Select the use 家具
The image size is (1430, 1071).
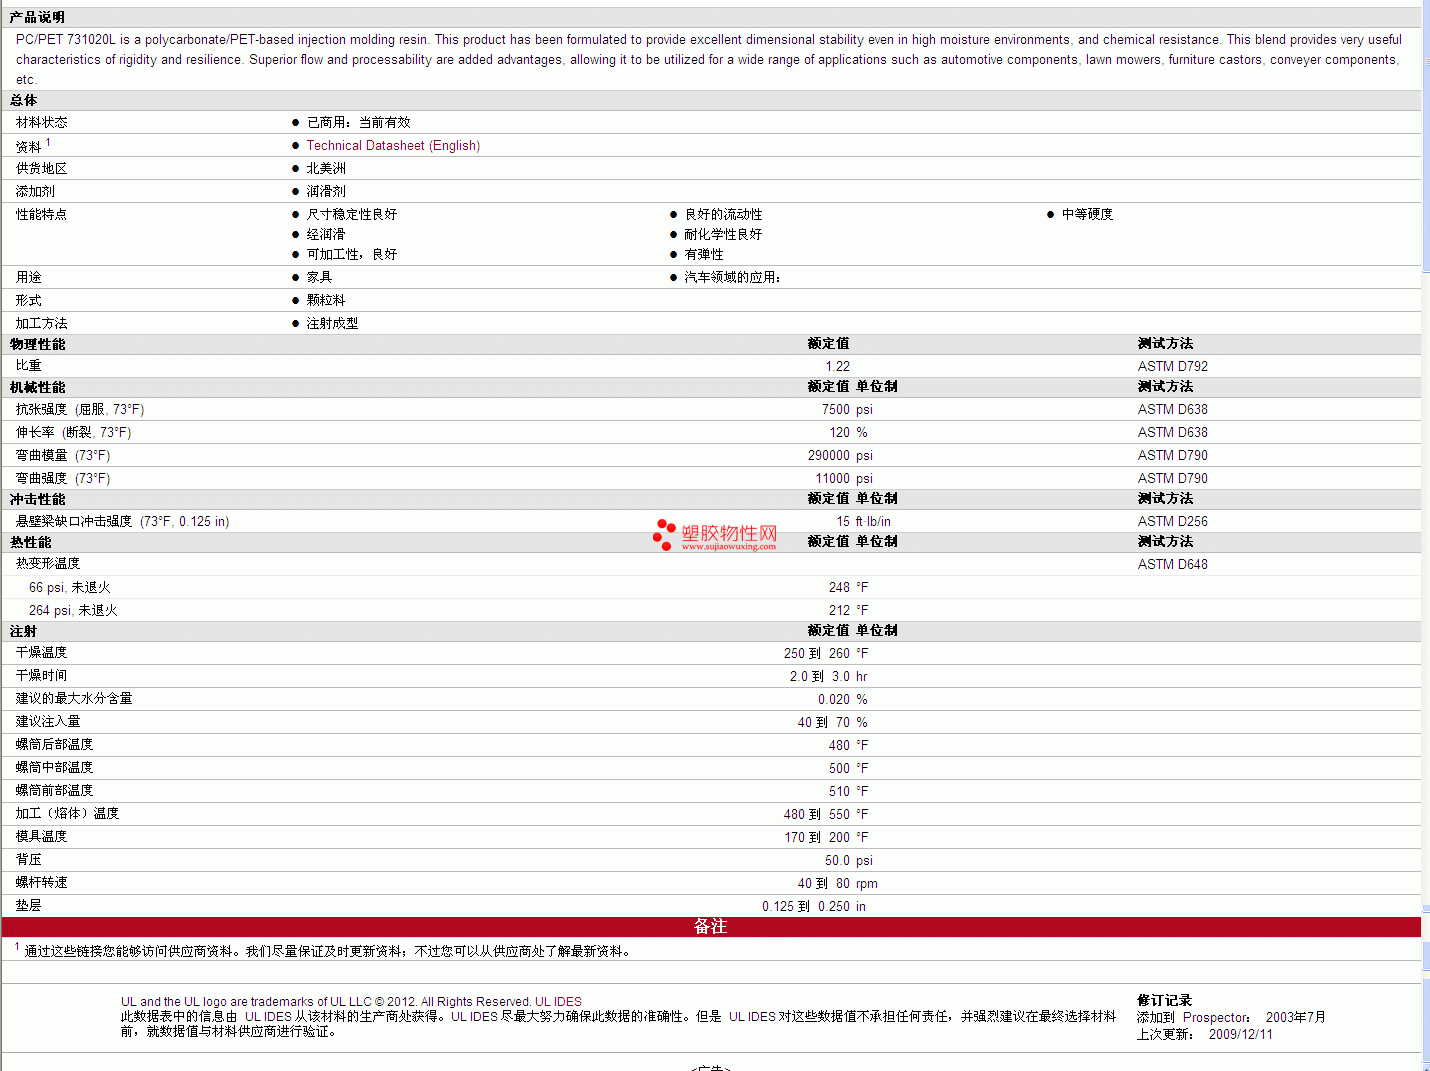(319, 277)
